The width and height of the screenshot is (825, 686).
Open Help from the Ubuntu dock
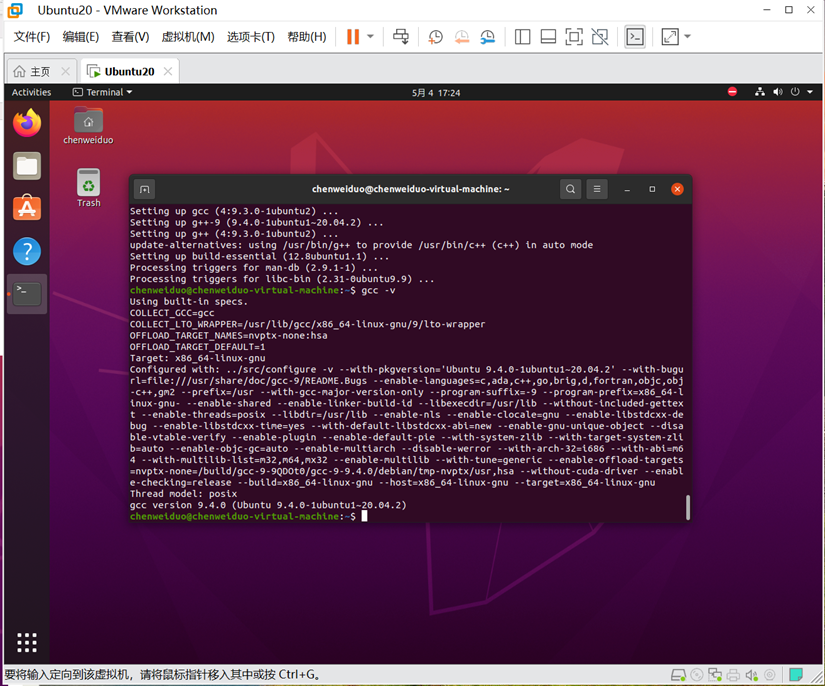pyautogui.click(x=27, y=251)
